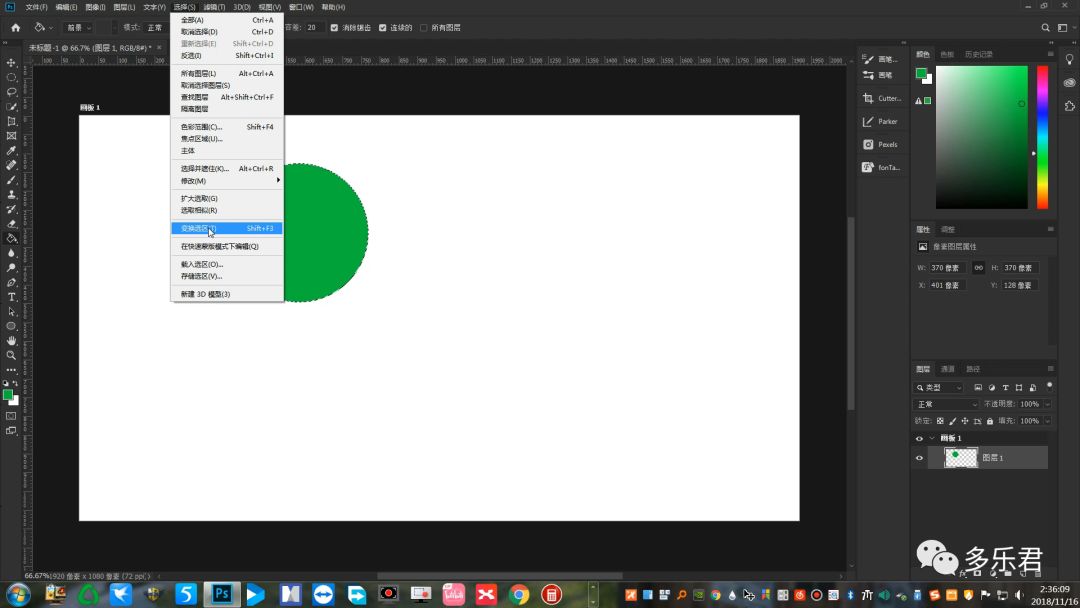Image resolution: width=1080 pixels, height=608 pixels.
Task: Open the tool preset picker dropdown
Action: coord(43,28)
